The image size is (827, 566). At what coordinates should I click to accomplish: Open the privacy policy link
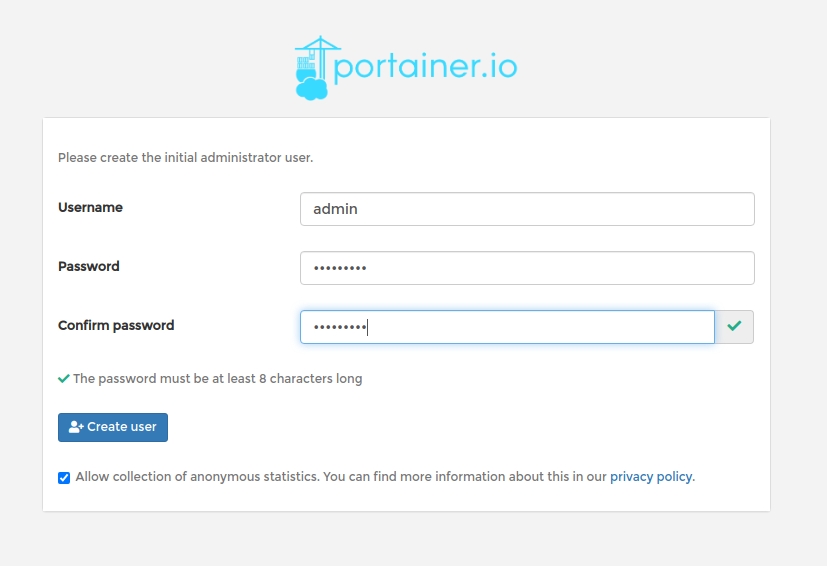point(652,477)
